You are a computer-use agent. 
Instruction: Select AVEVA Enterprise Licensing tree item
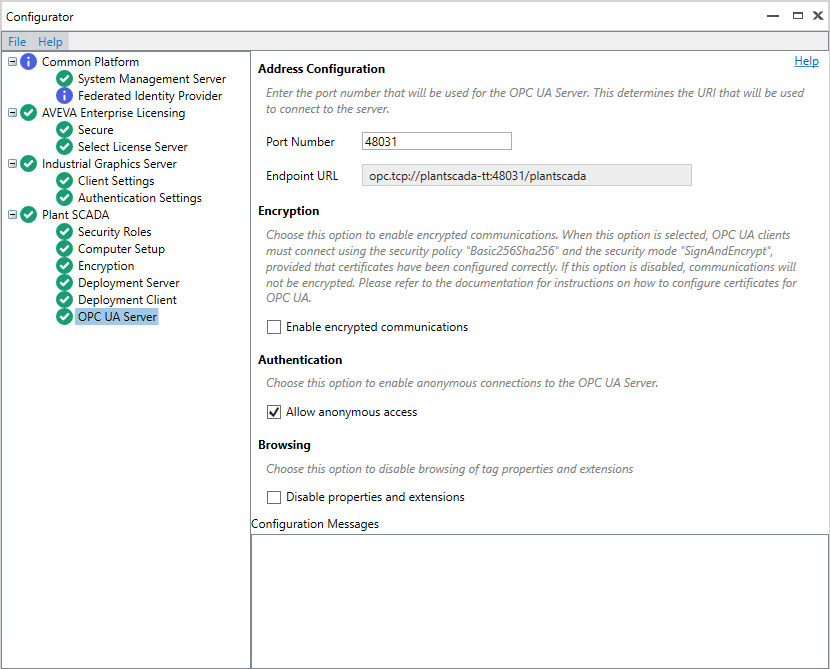[x=114, y=113]
